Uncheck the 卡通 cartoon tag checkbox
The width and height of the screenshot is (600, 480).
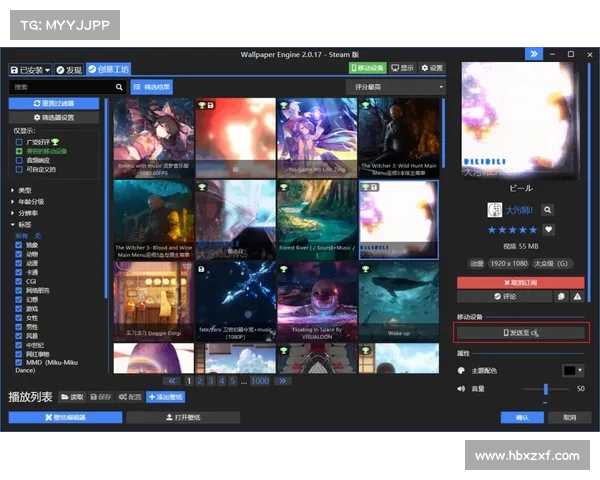[x=19, y=273]
